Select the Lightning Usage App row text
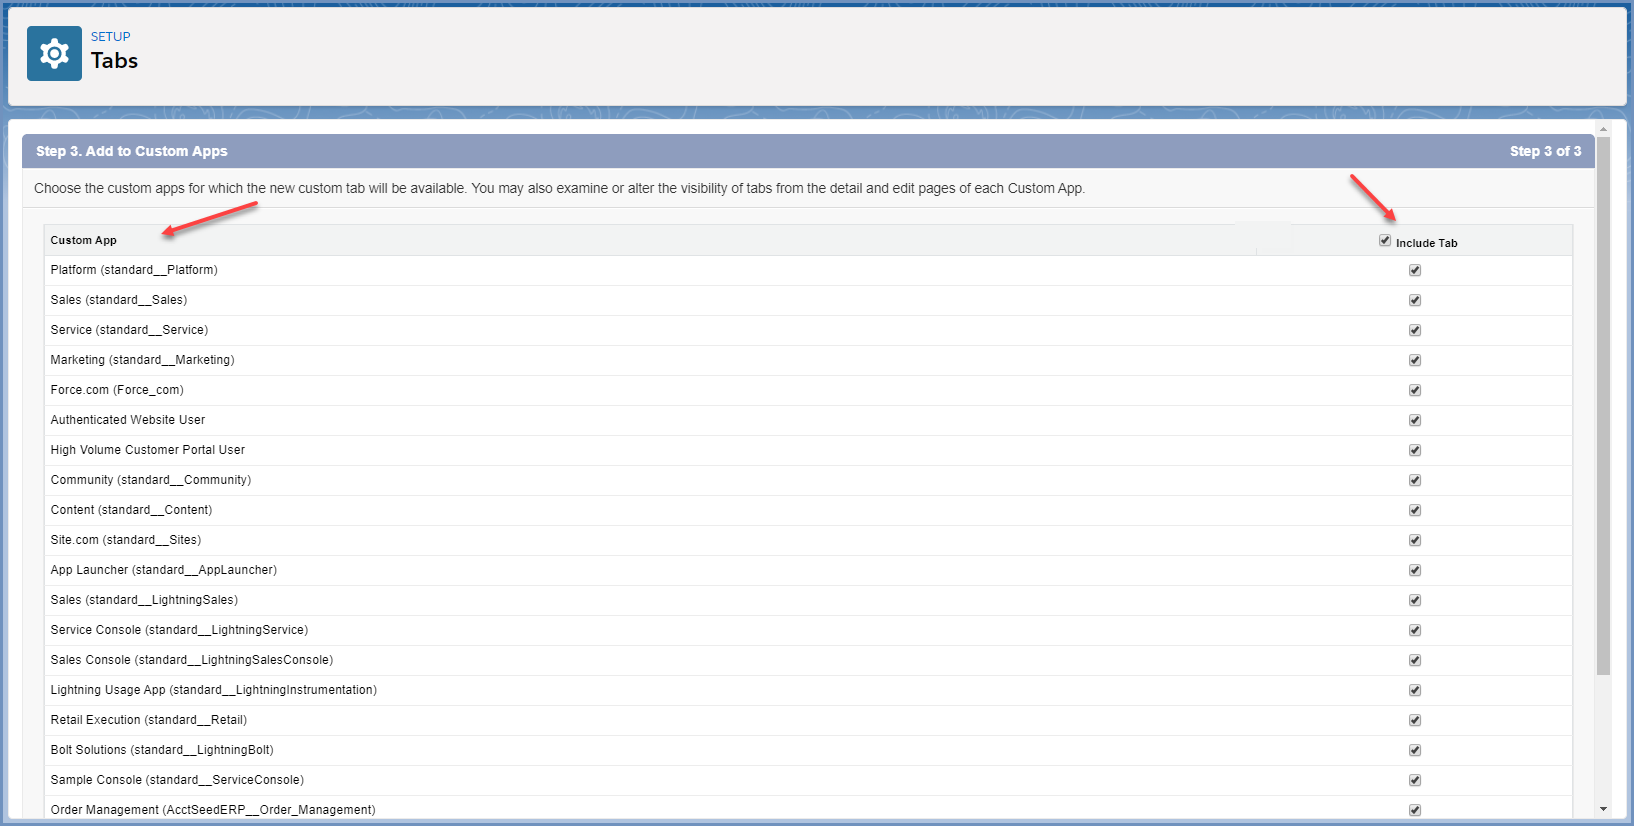The width and height of the screenshot is (1634, 826). 214,690
